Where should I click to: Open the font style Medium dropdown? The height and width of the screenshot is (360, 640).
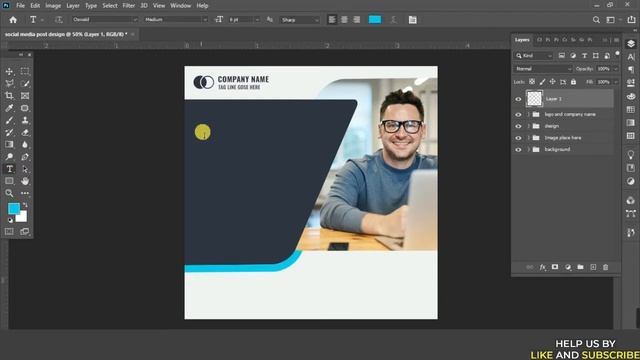pos(176,20)
